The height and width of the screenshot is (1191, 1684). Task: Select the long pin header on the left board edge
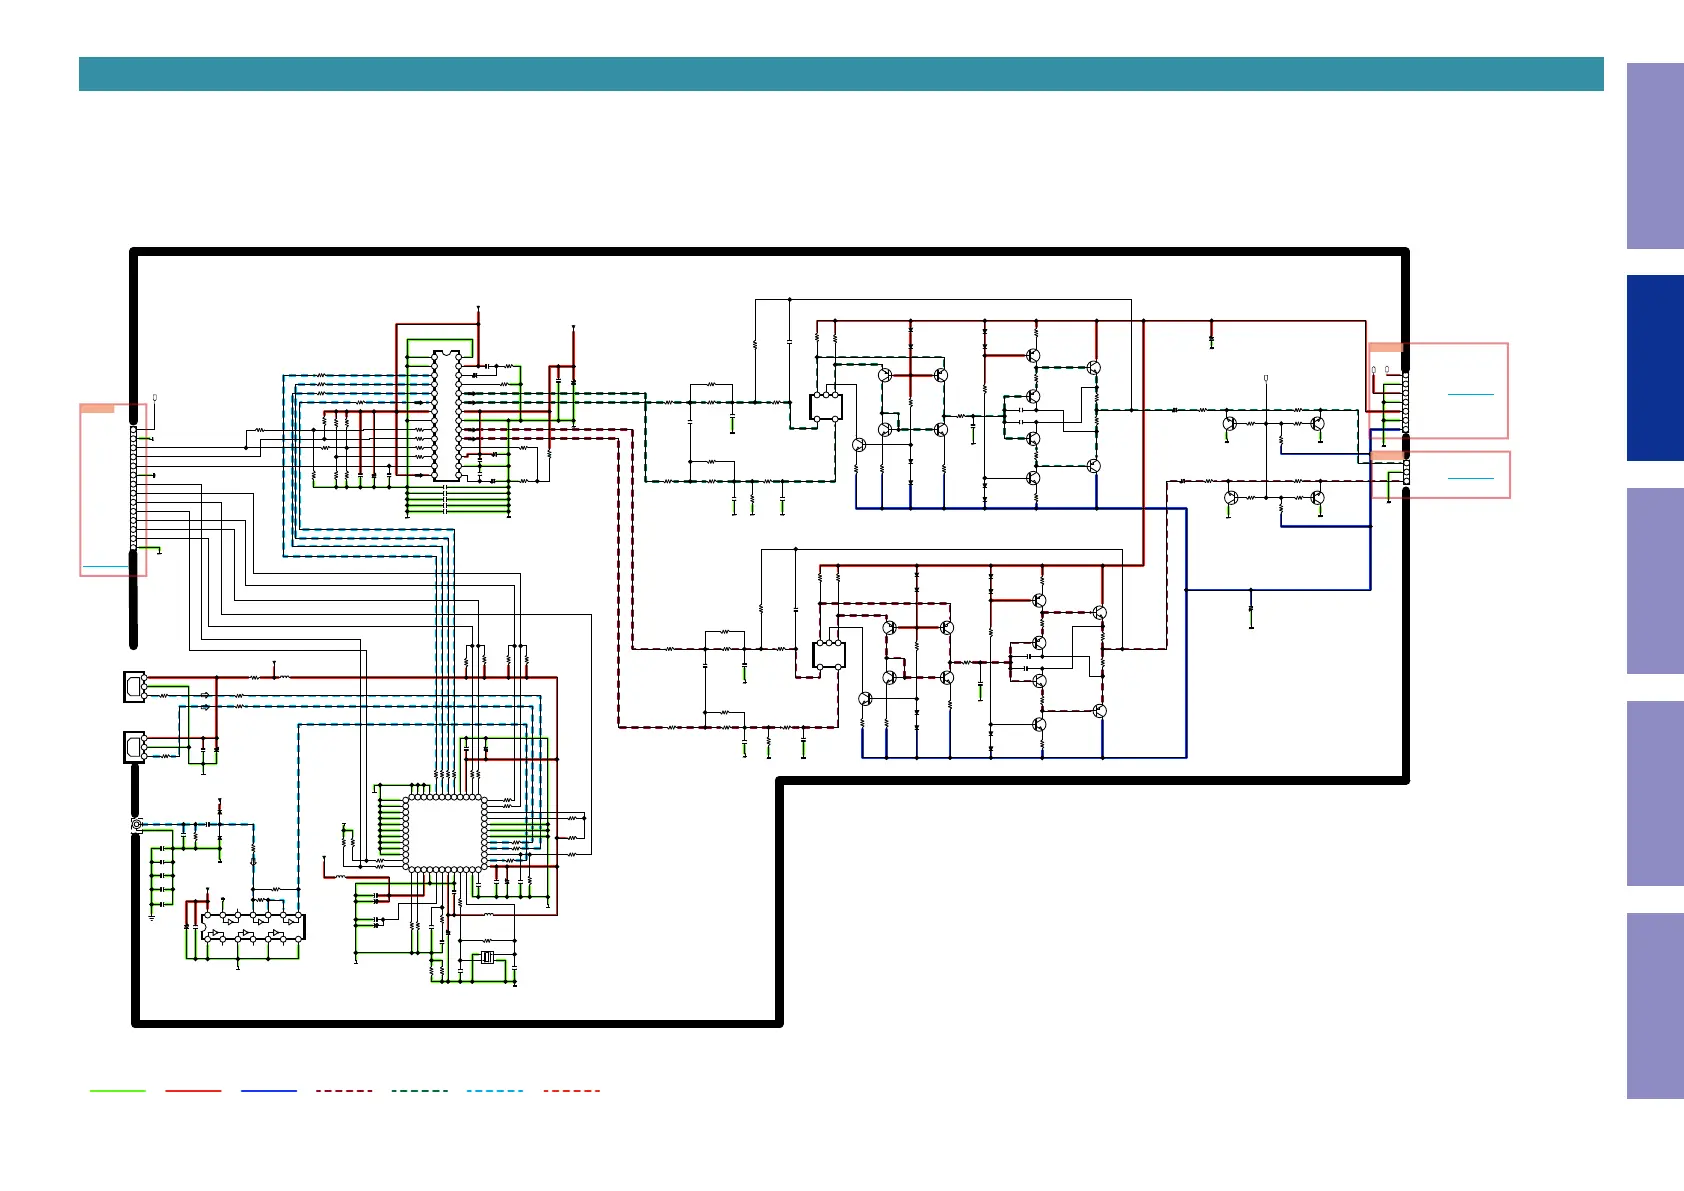[x=134, y=487]
